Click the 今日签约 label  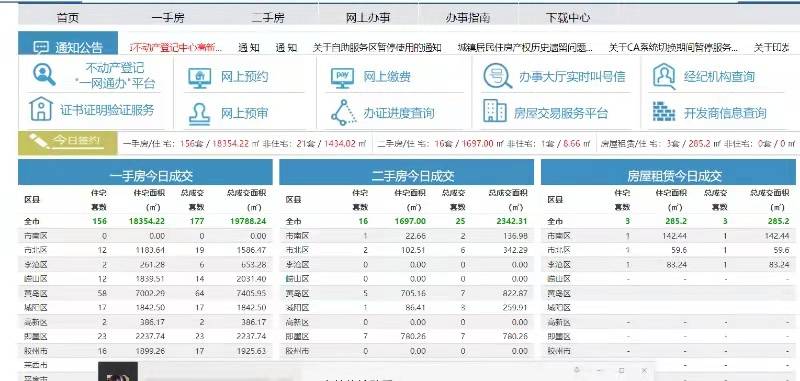click(77, 140)
